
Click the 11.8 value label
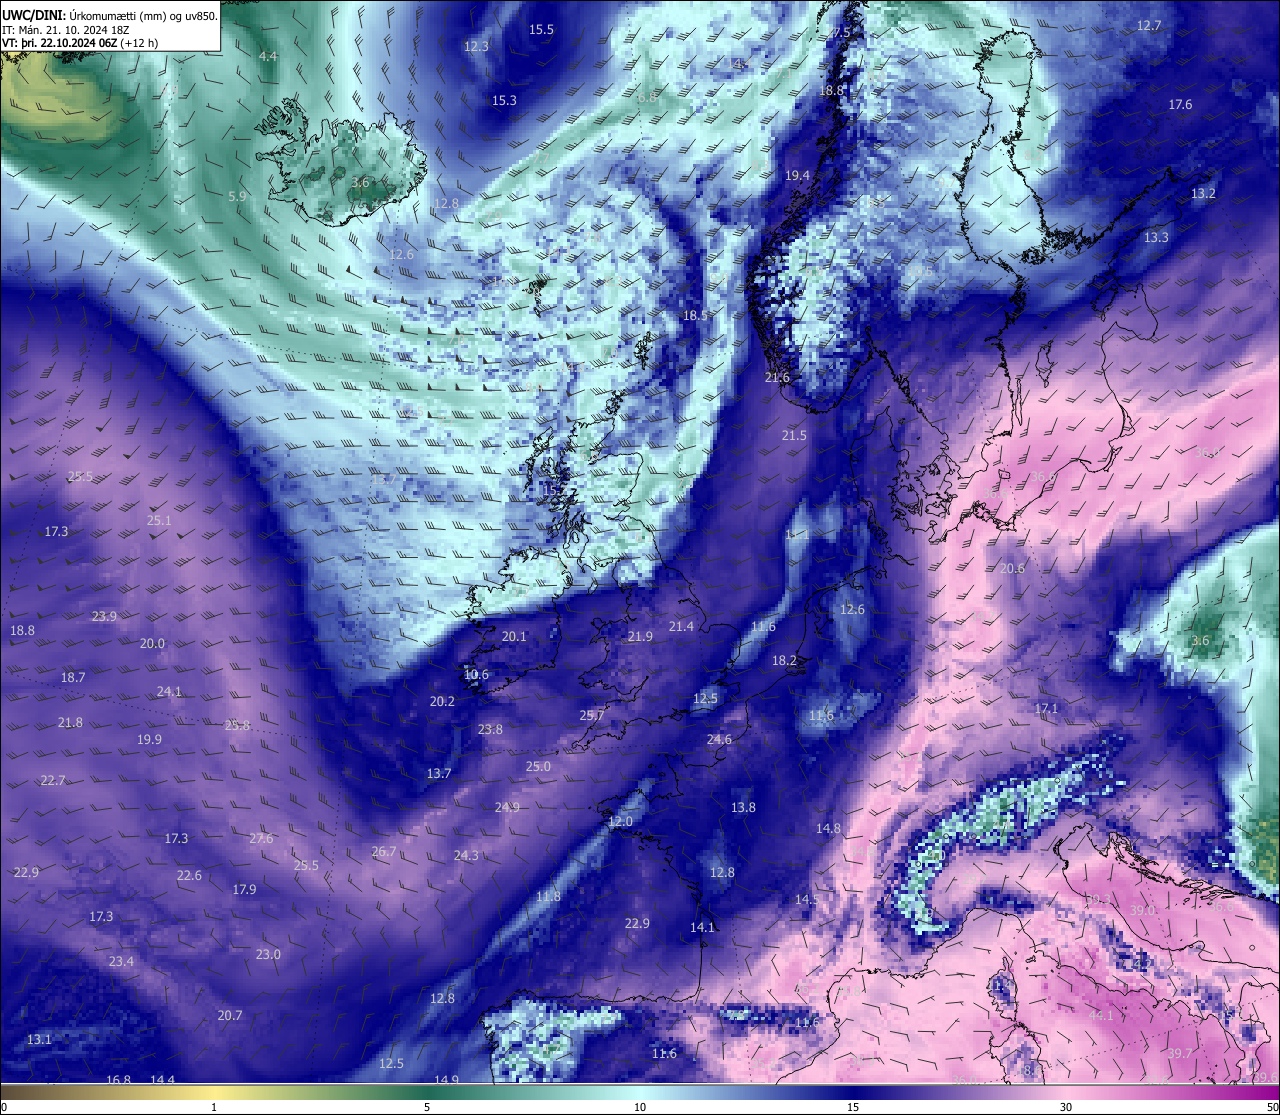tap(548, 896)
